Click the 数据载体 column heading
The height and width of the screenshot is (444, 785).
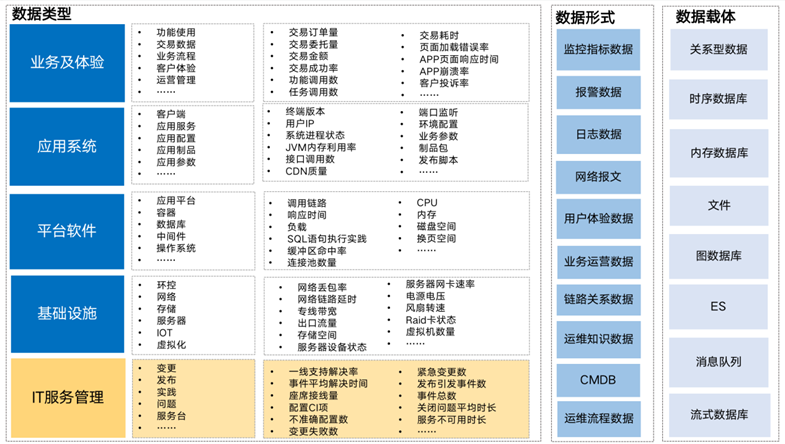[705, 17]
